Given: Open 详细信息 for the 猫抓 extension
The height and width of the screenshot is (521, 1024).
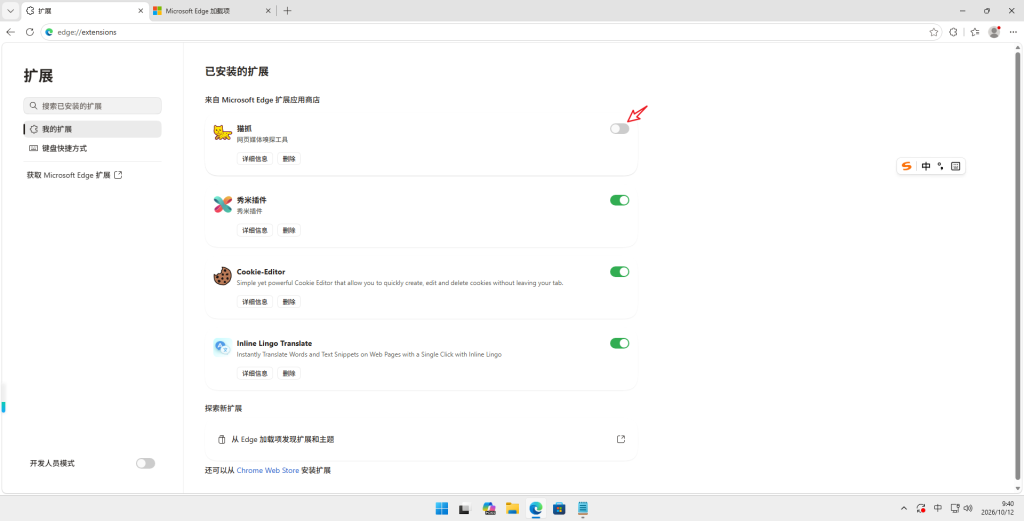Looking at the screenshot, I should click(255, 159).
